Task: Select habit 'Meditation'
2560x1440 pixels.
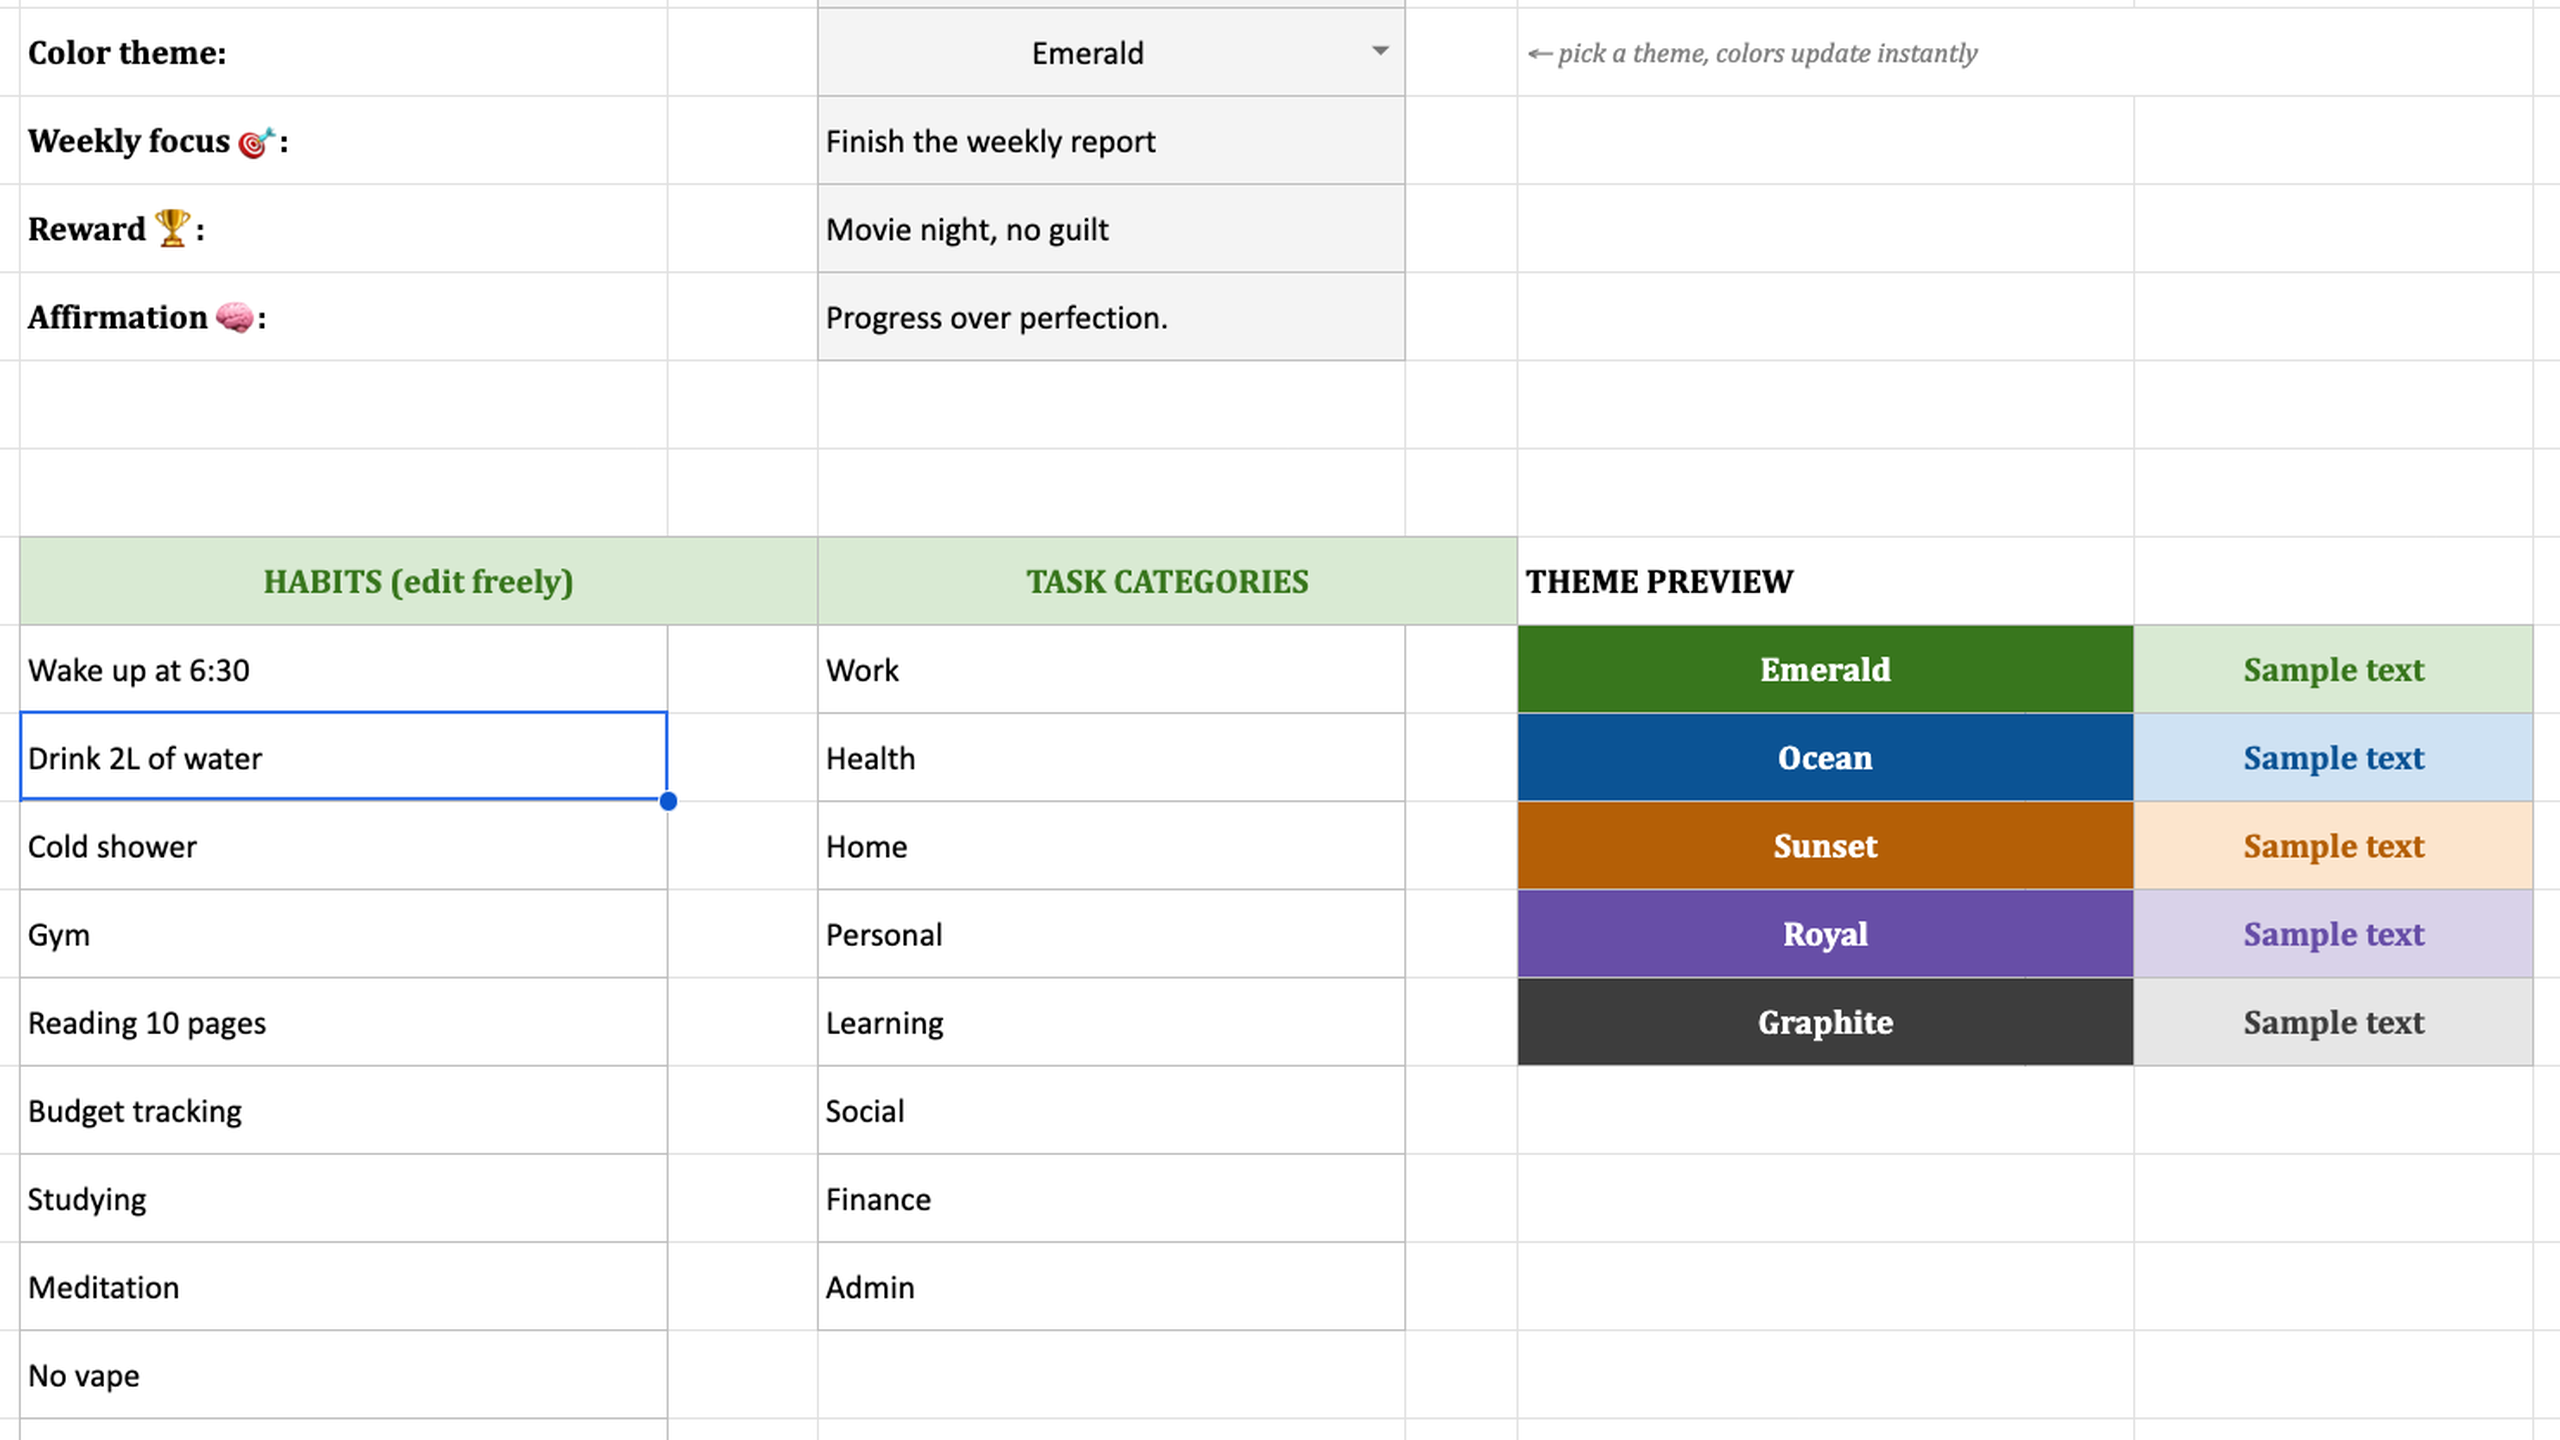Action: click(x=343, y=1286)
